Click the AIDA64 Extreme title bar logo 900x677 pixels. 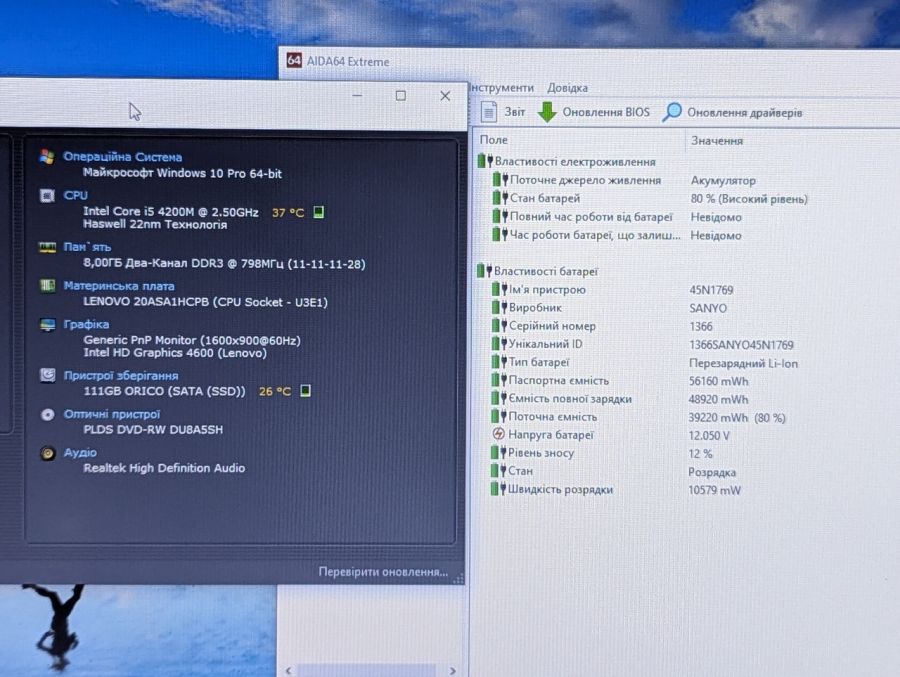tap(294, 60)
